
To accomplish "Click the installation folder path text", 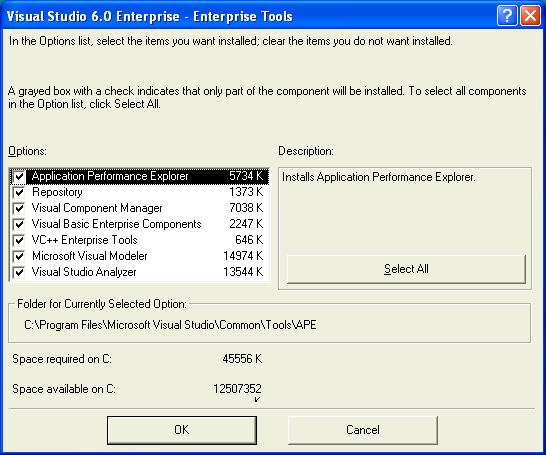I will (x=170, y=325).
